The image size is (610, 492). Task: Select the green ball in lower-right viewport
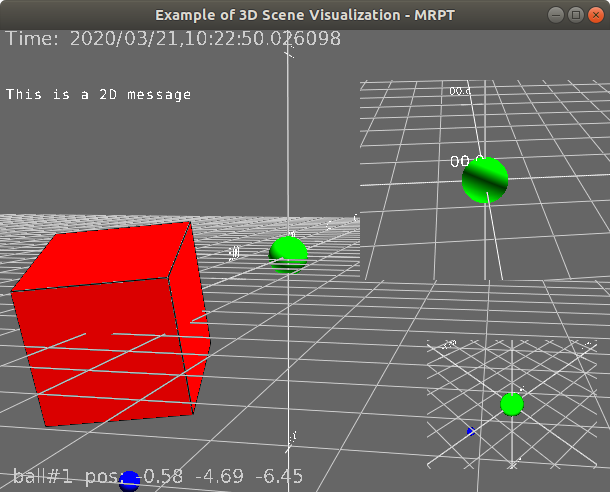click(x=512, y=404)
